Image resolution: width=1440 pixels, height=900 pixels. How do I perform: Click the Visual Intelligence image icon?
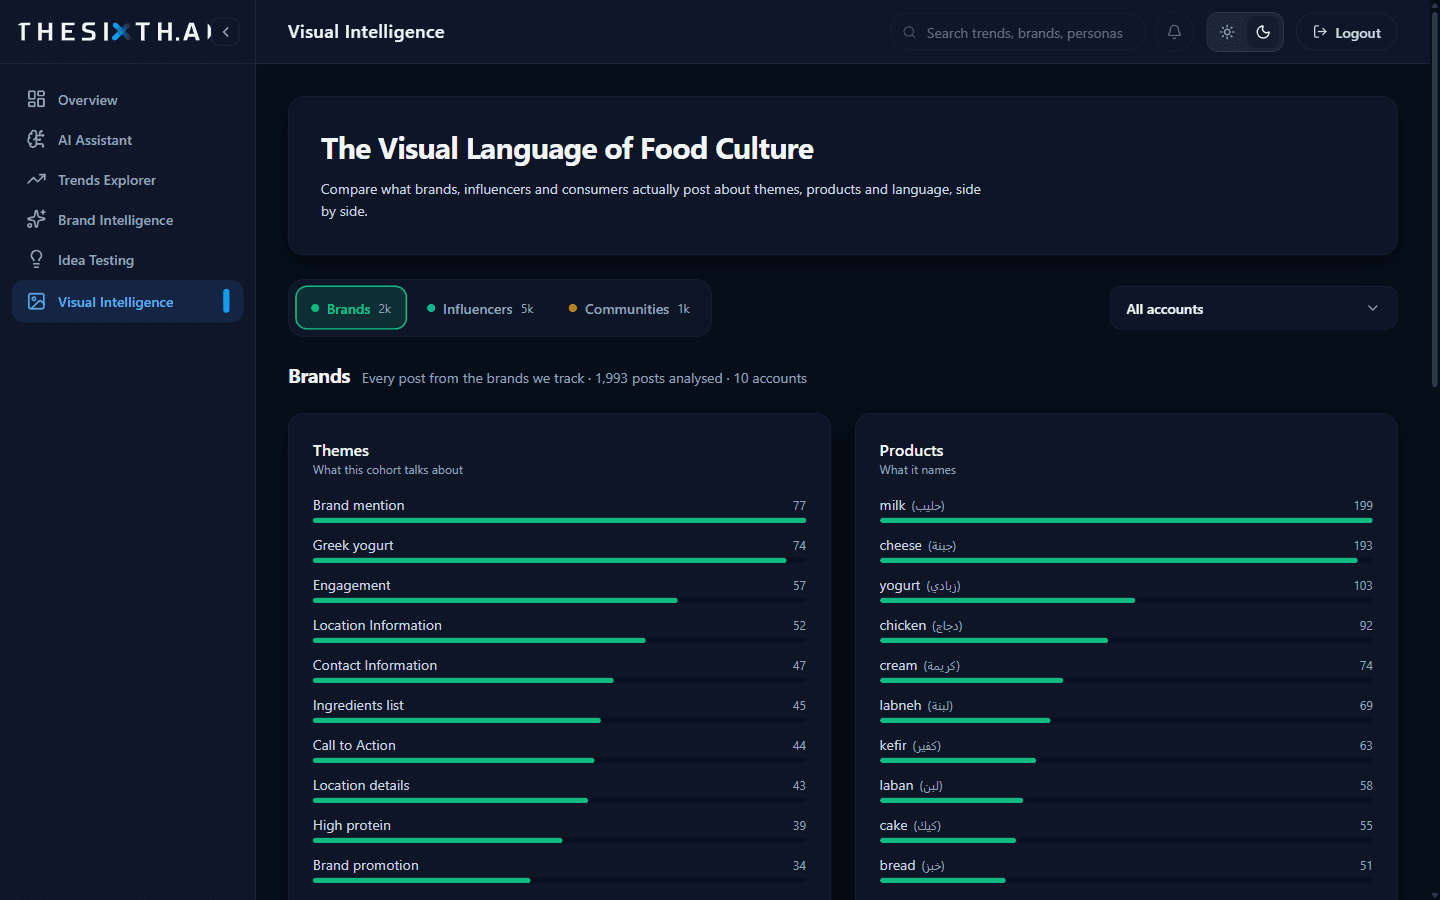pos(36,301)
